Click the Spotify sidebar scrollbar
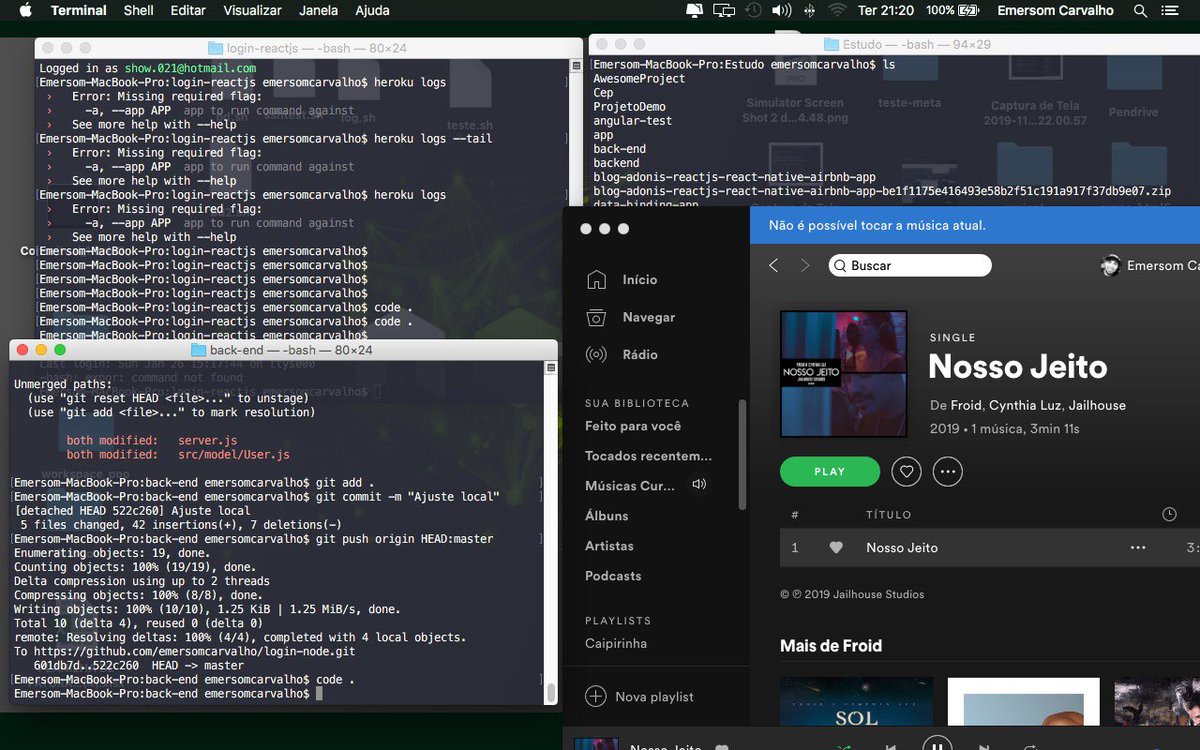The image size is (1200, 750). click(742, 455)
